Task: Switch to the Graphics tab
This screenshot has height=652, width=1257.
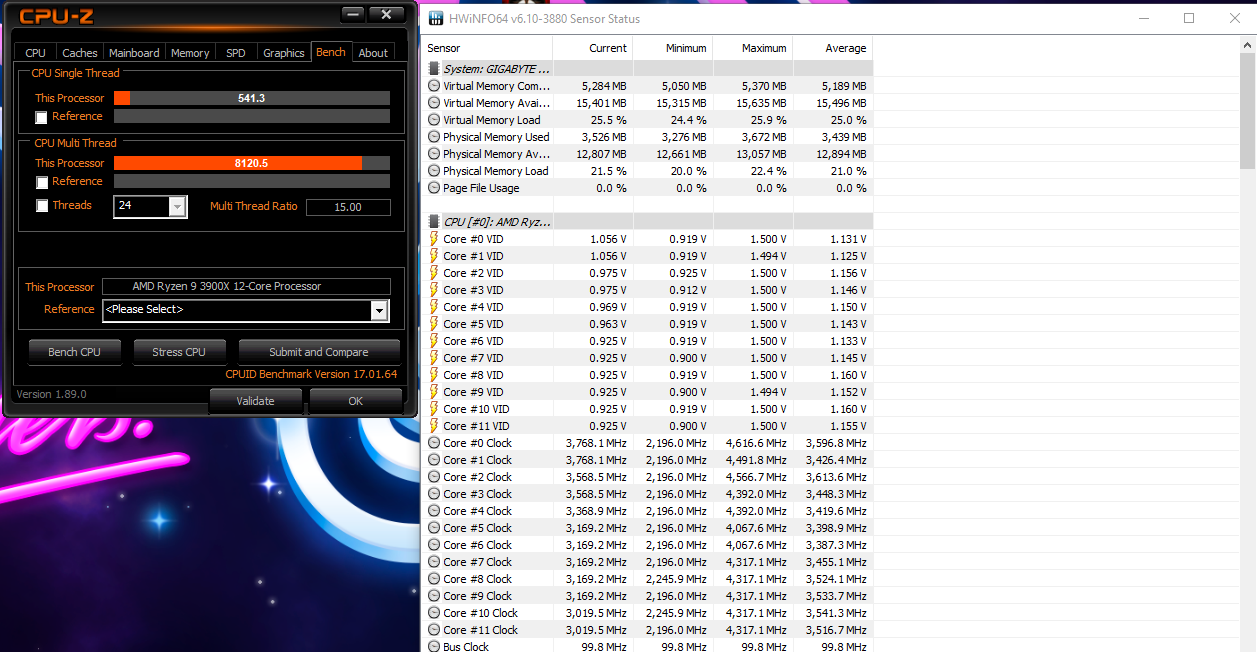Action: pos(284,53)
